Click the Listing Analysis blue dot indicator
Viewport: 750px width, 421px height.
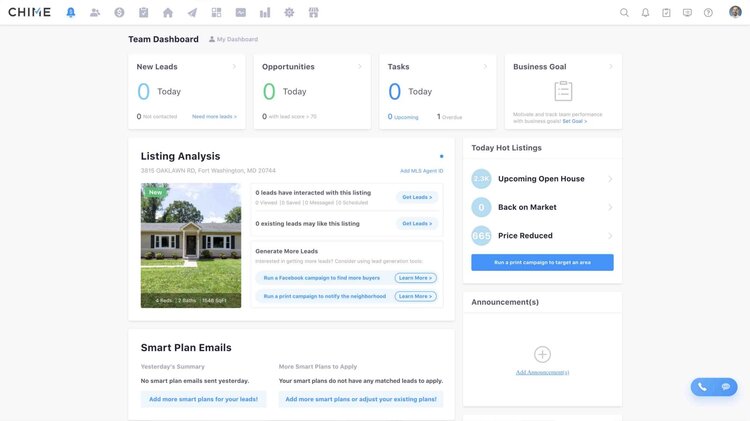click(x=441, y=156)
